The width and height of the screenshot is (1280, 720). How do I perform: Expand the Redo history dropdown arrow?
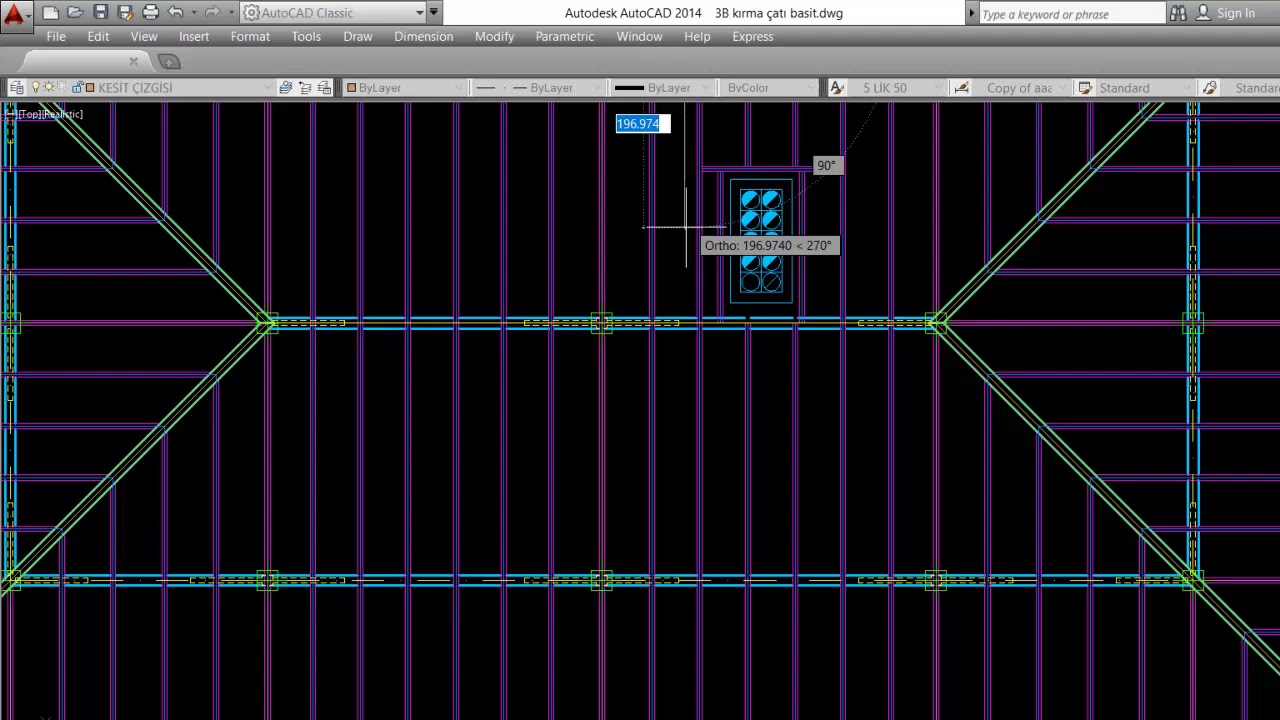231,13
